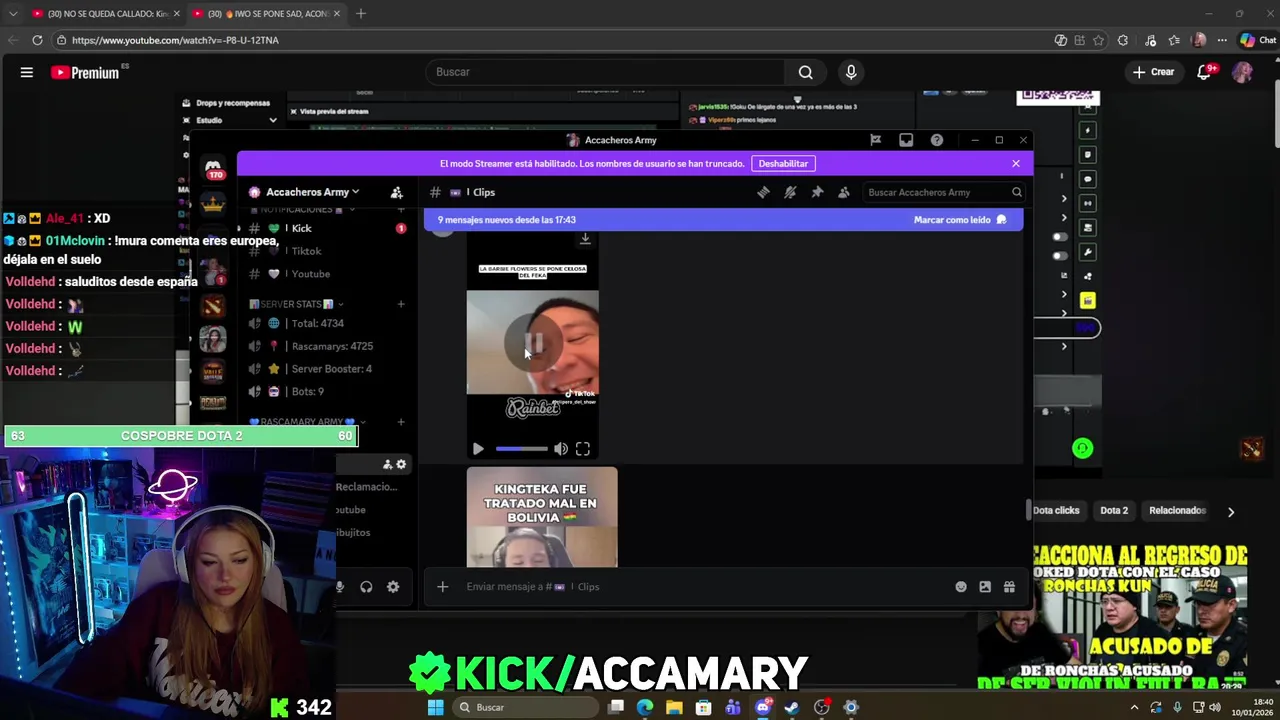Open gift Nitro icon
Screen dimensions: 1280x720
(x=1009, y=587)
